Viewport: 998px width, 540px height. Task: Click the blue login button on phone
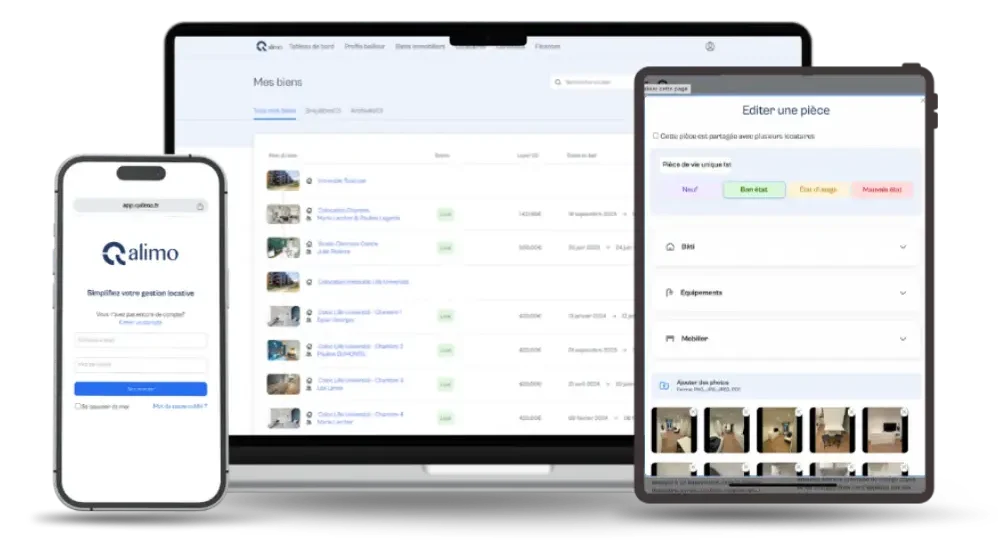141,389
